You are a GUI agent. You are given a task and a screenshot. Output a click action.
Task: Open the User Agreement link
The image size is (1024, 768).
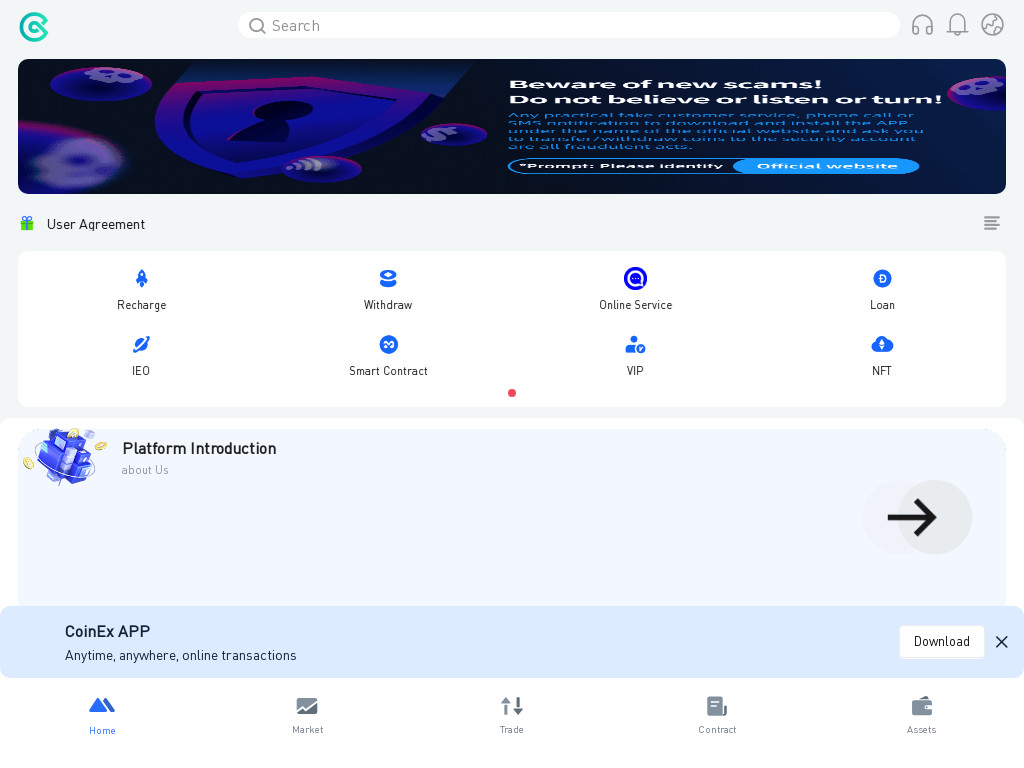click(x=96, y=224)
